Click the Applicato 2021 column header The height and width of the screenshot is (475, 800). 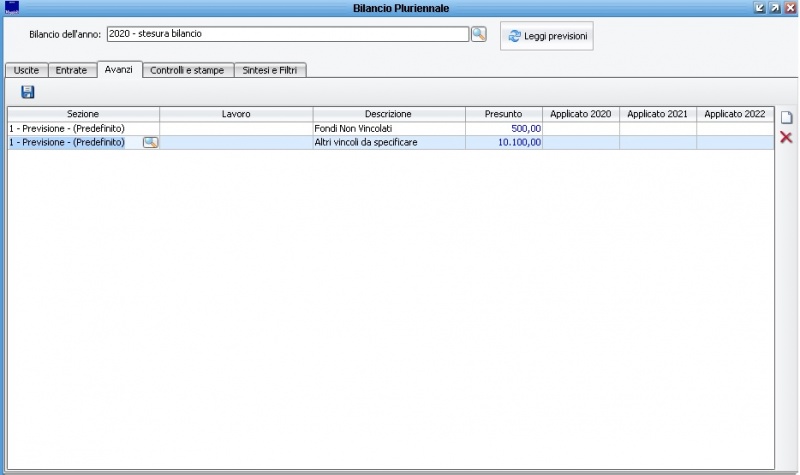[x=658, y=114]
